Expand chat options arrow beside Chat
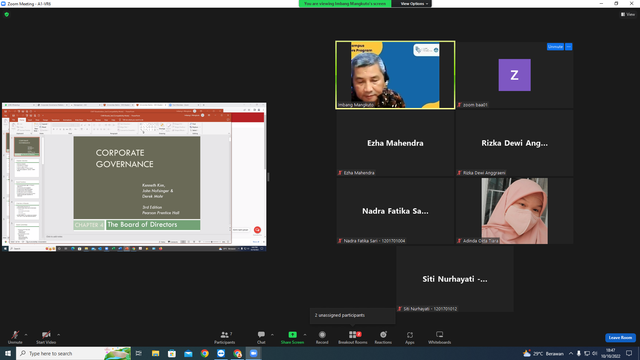Image resolution: width=640 pixels, height=360 pixels. (272, 335)
